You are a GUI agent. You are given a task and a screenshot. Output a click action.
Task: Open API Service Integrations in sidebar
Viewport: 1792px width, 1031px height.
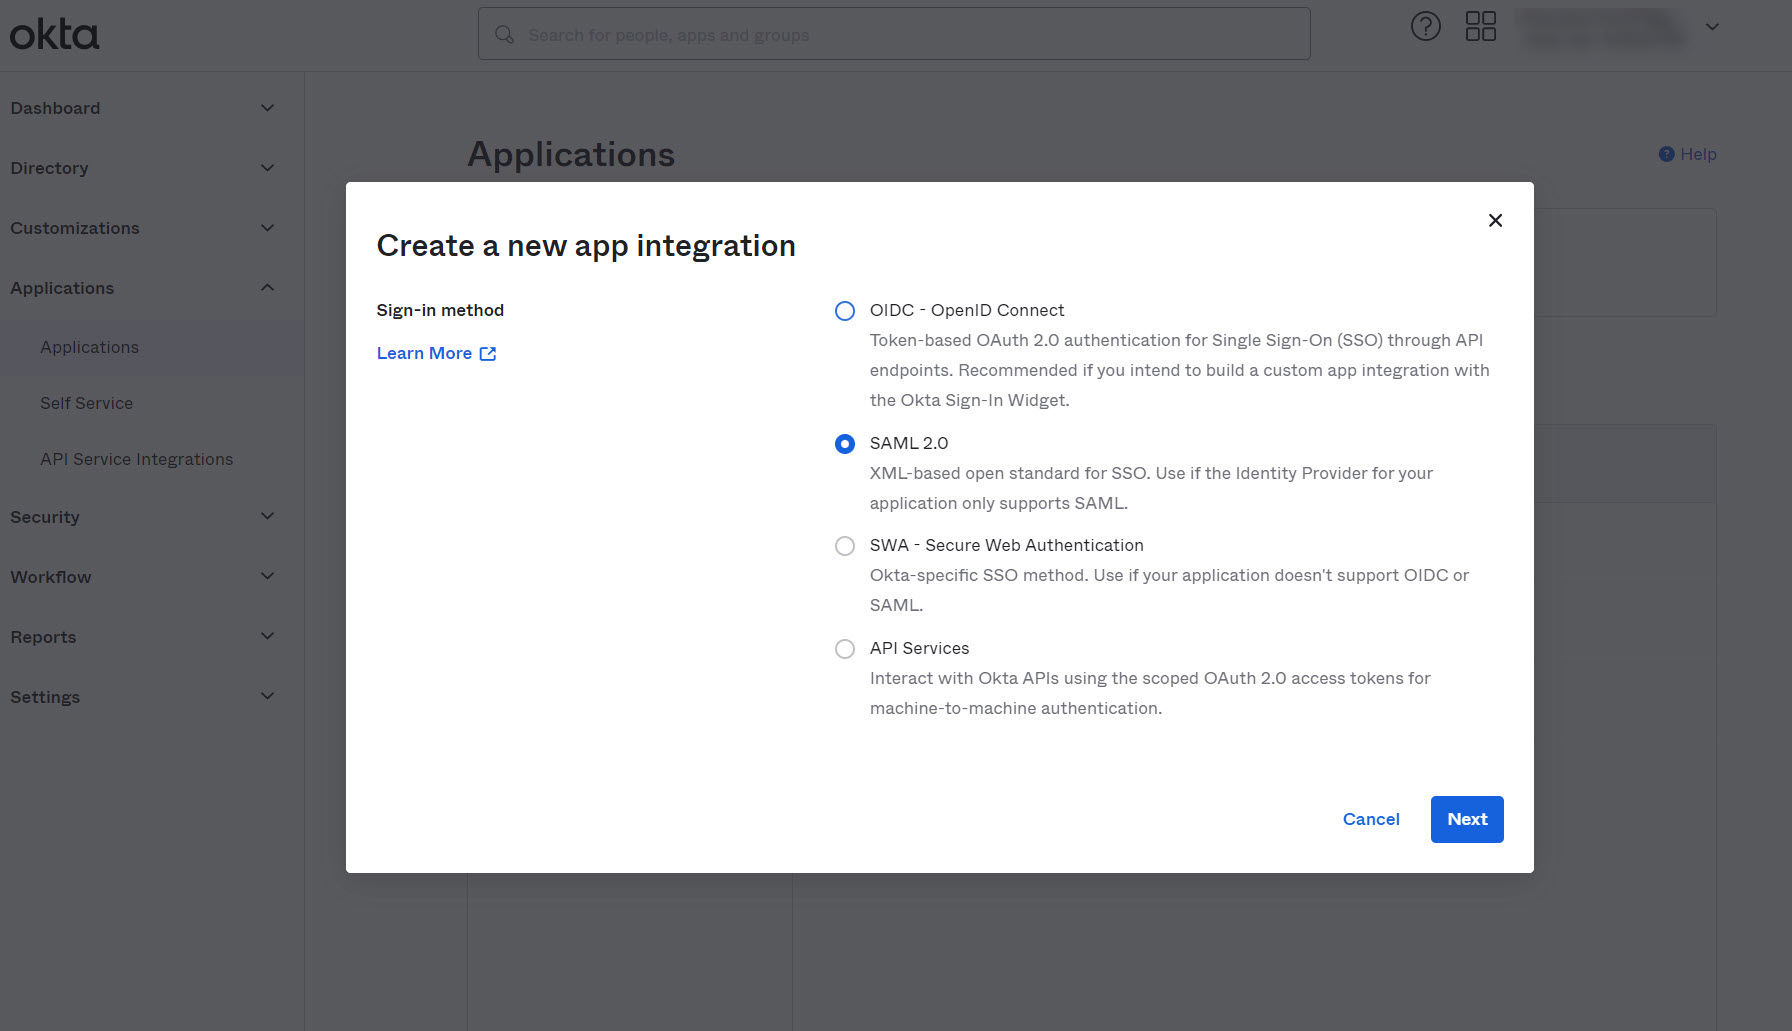[x=136, y=459]
